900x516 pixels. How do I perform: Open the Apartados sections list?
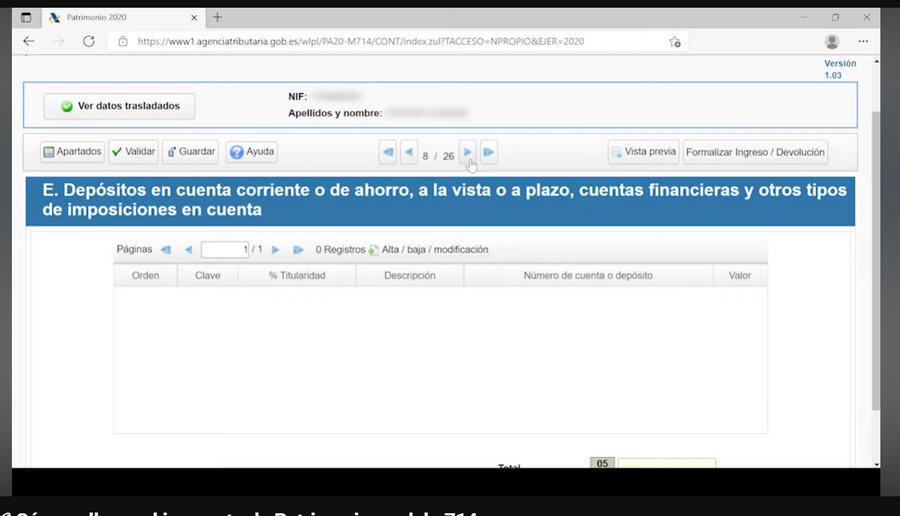(x=72, y=152)
